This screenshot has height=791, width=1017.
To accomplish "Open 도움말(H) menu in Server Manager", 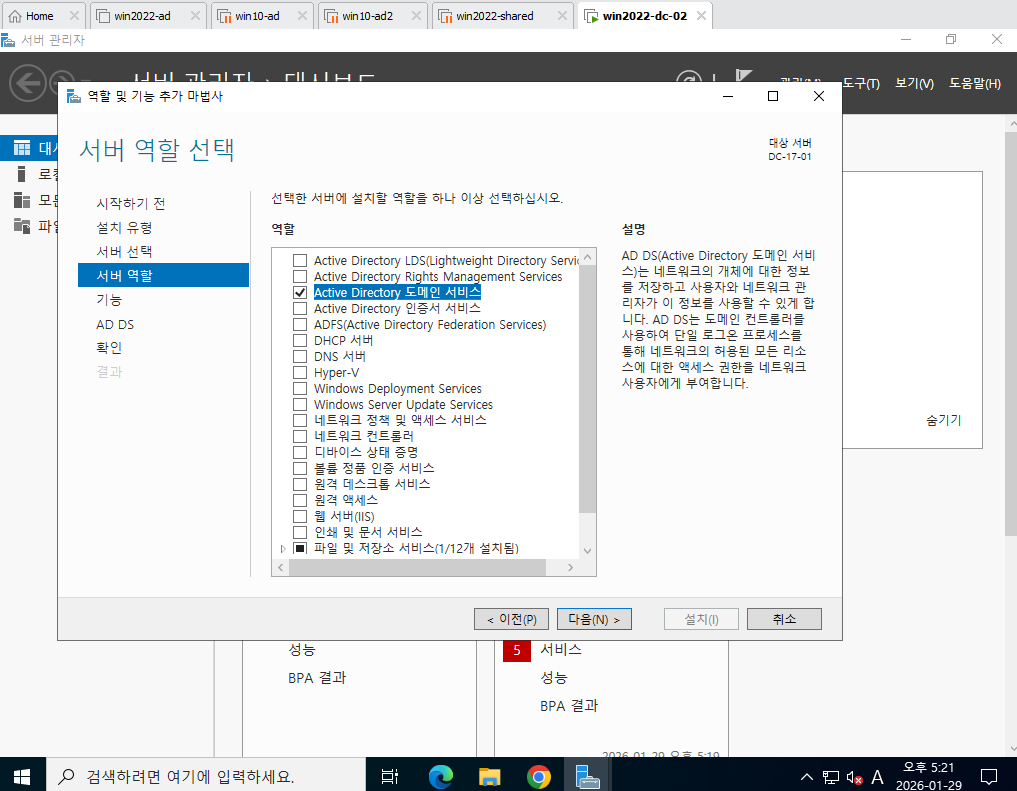I will [975, 84].
